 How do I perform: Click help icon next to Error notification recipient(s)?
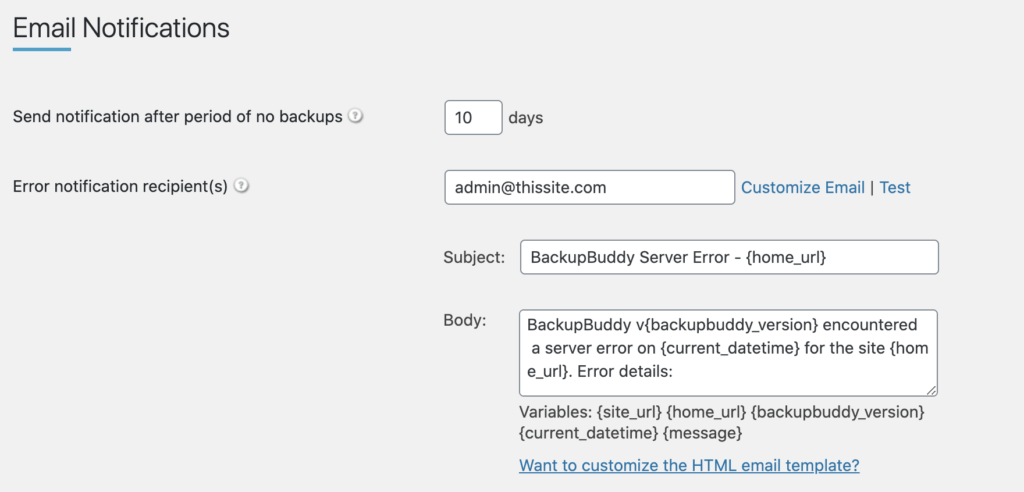tap(242, 186)
